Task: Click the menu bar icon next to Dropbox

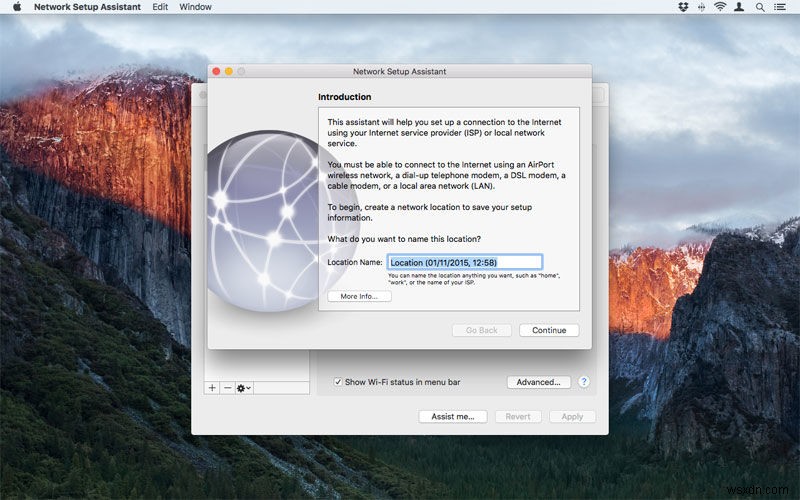Action: click(x=702, y=7)
